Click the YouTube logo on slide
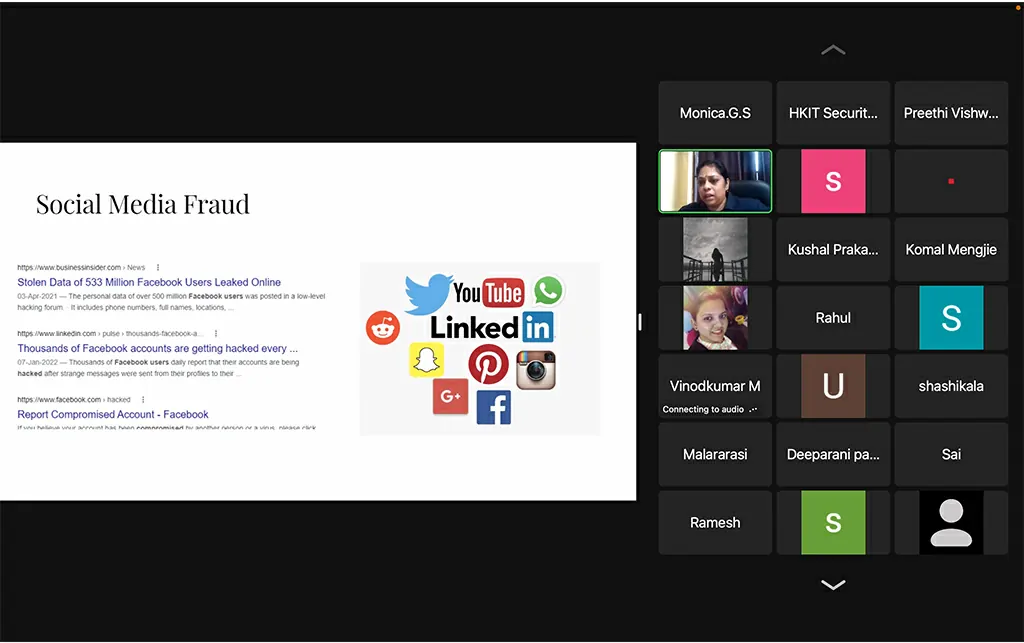The image size is (1024, 643). point(488,293)
